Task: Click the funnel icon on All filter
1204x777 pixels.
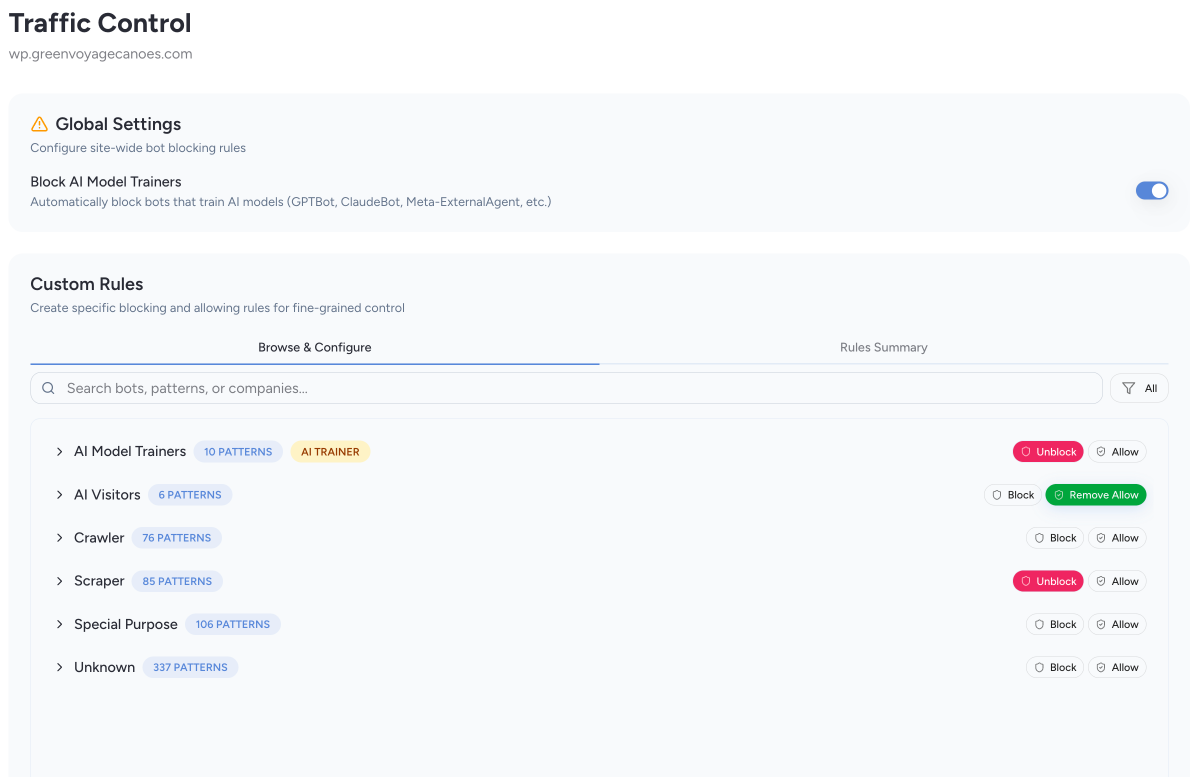Action: [x=1129, y=388]
